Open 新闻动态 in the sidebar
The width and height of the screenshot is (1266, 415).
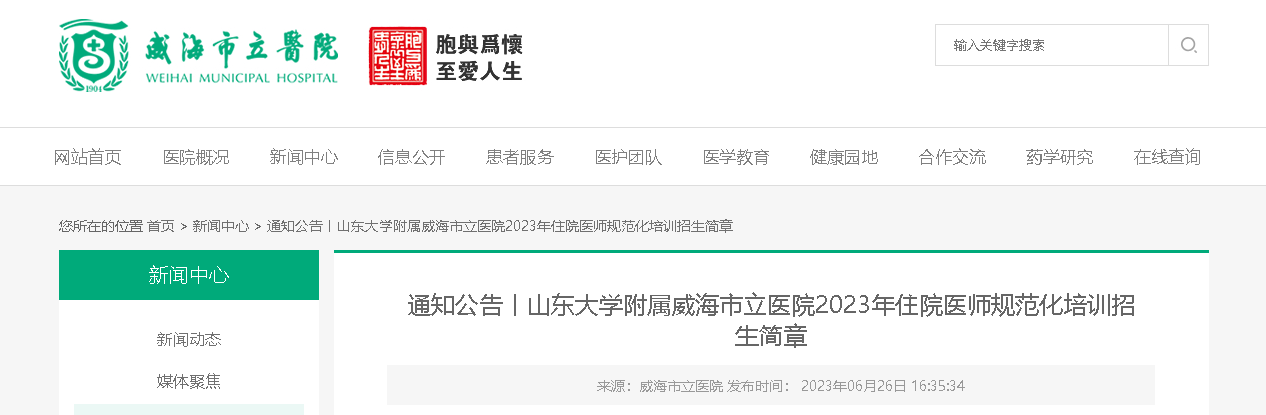click(x=189, y=339)
